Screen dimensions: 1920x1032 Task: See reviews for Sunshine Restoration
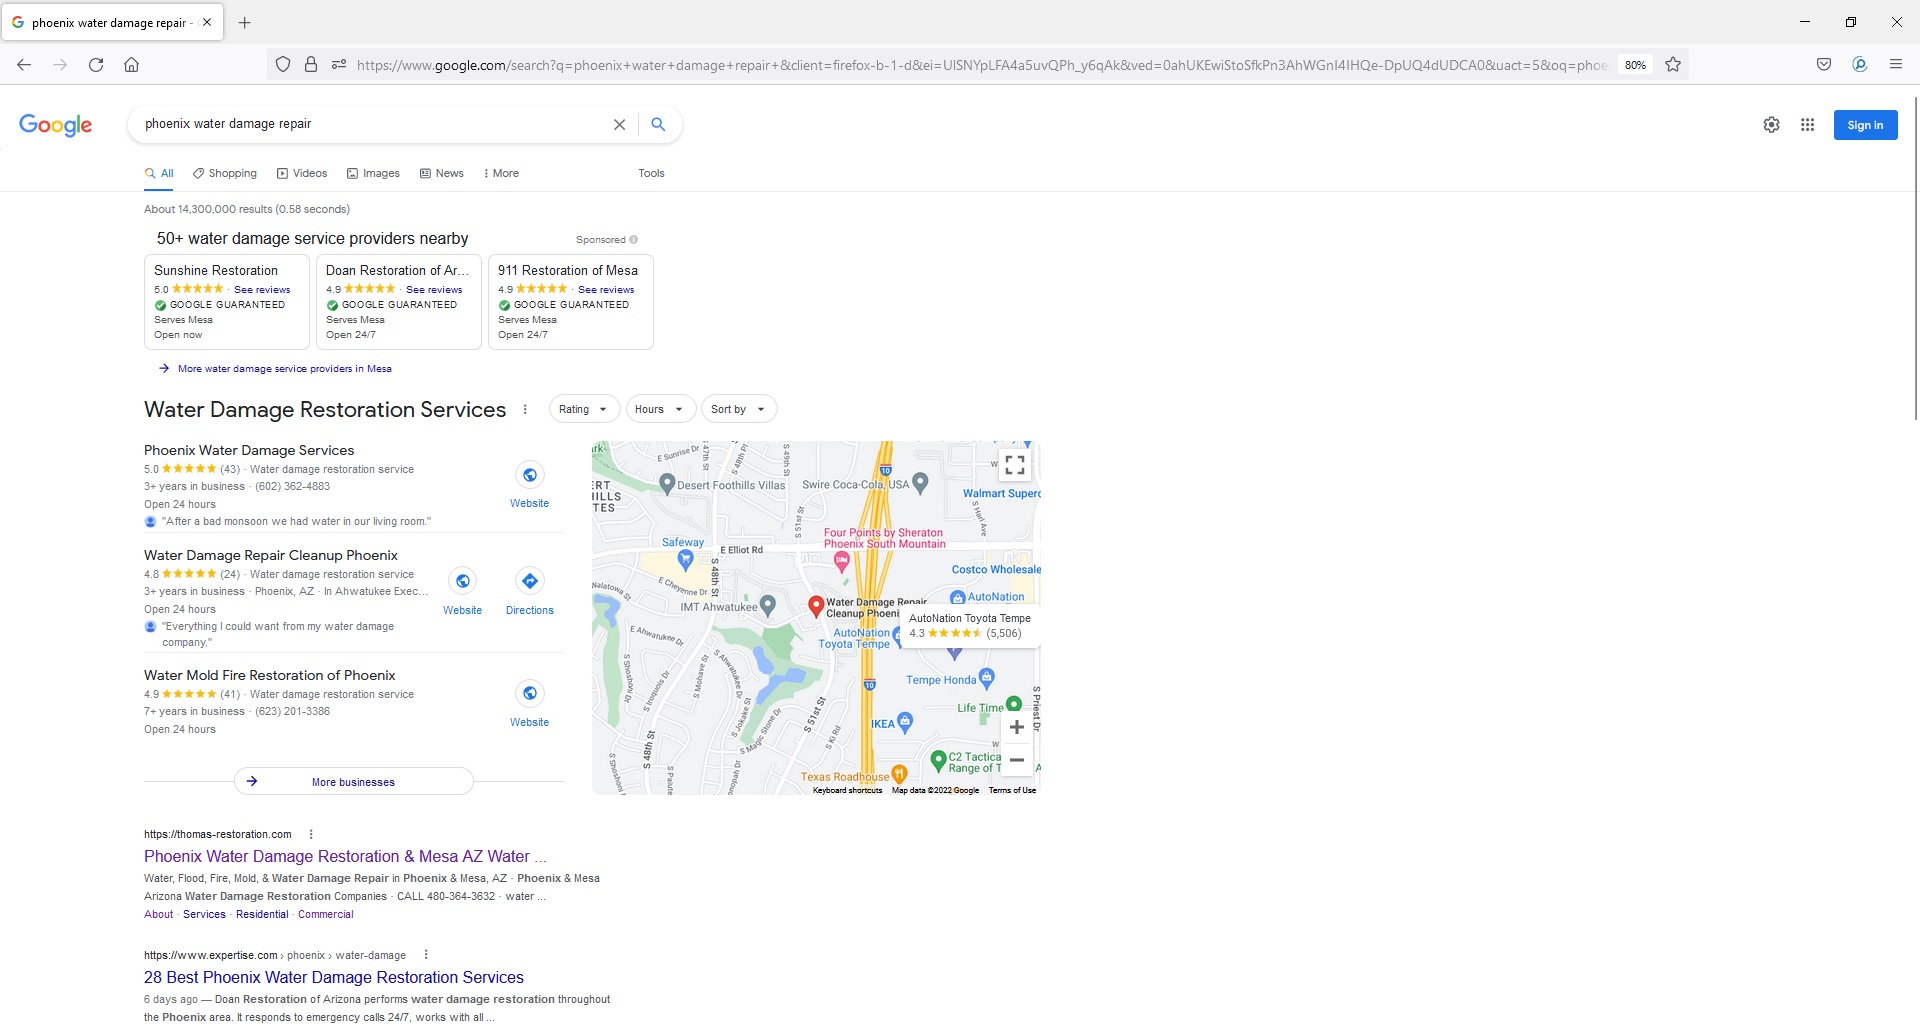click(x=262, y=289)
